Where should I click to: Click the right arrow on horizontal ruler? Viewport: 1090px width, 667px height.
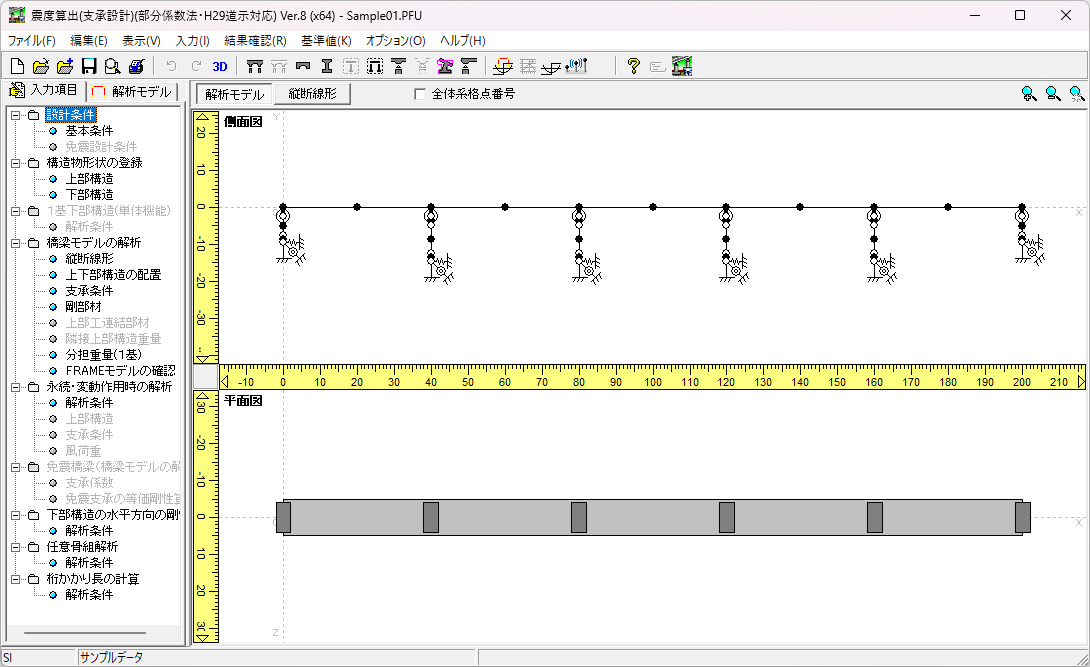1081,381
